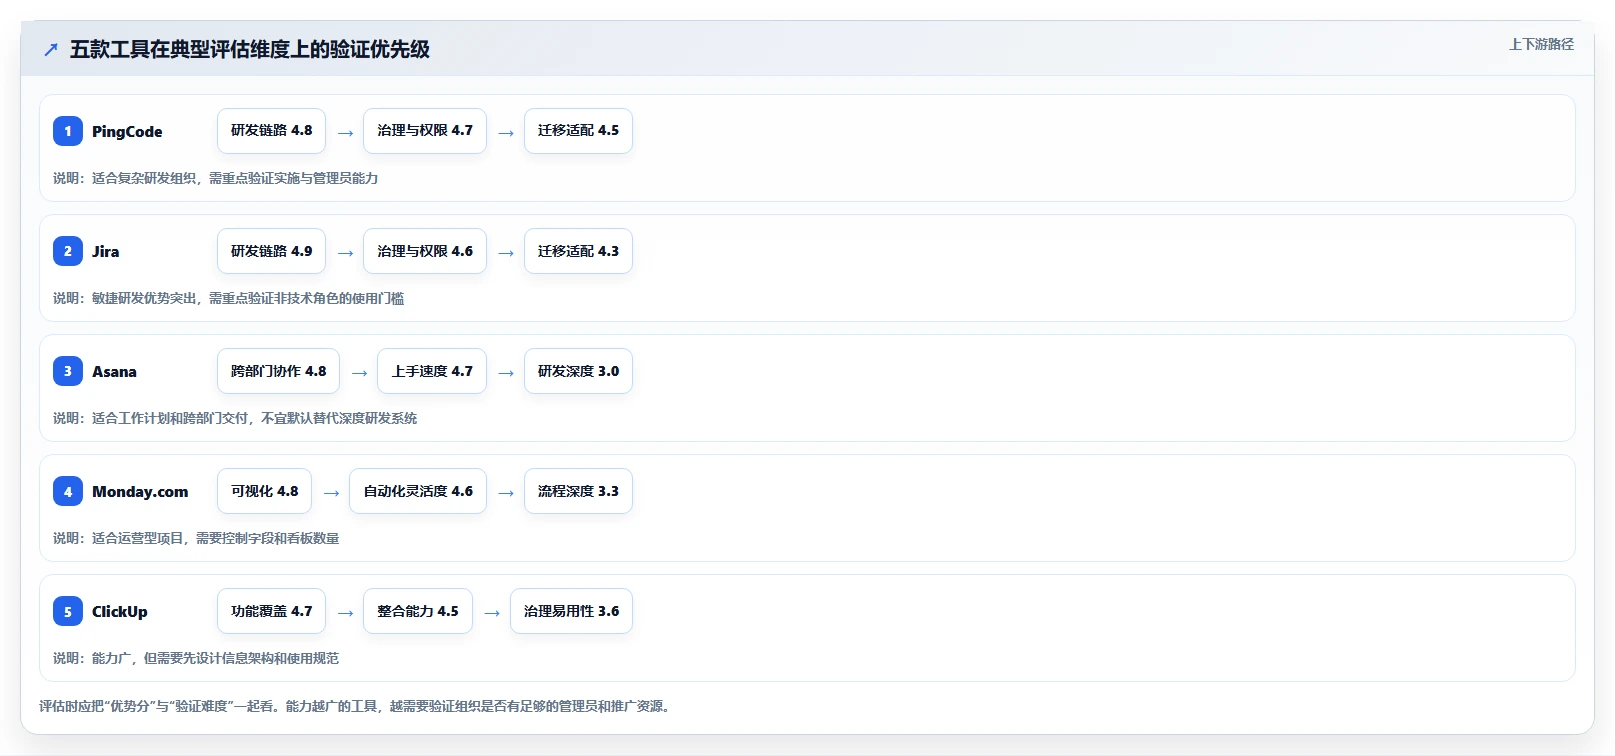Click the number 3 badge for Asana
Screen dimensions: 1615x756
click(x=68, y=371)
